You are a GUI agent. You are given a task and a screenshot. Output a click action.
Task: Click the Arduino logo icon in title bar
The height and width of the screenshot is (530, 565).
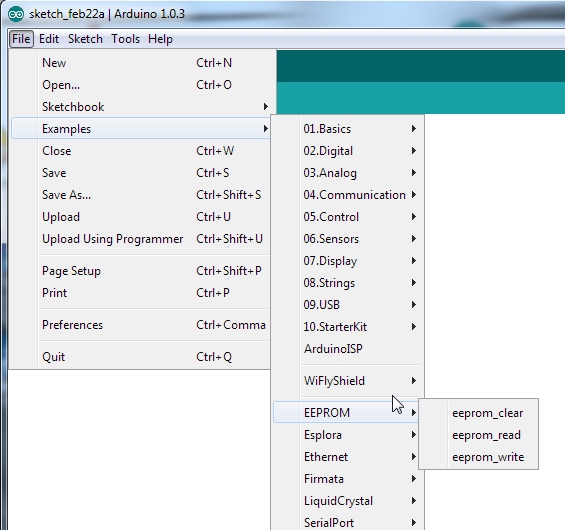click(16, 14)
